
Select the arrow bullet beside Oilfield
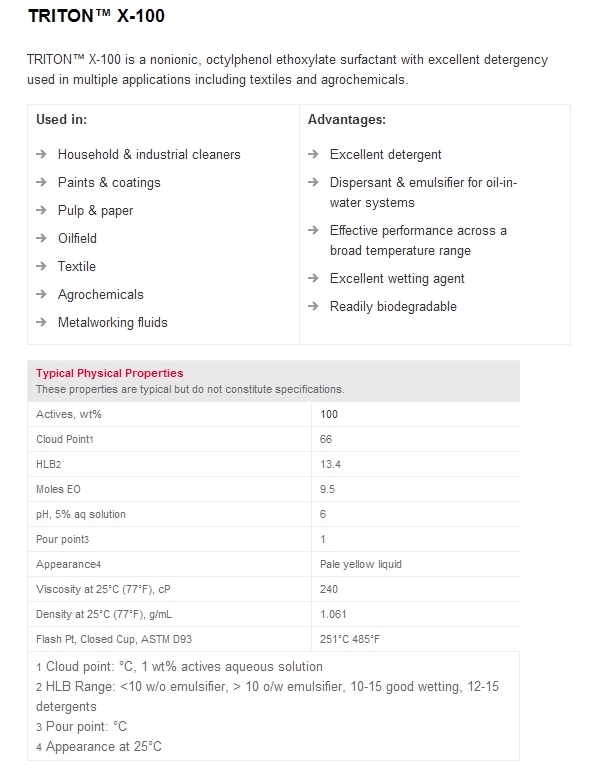tap(41, 238)
